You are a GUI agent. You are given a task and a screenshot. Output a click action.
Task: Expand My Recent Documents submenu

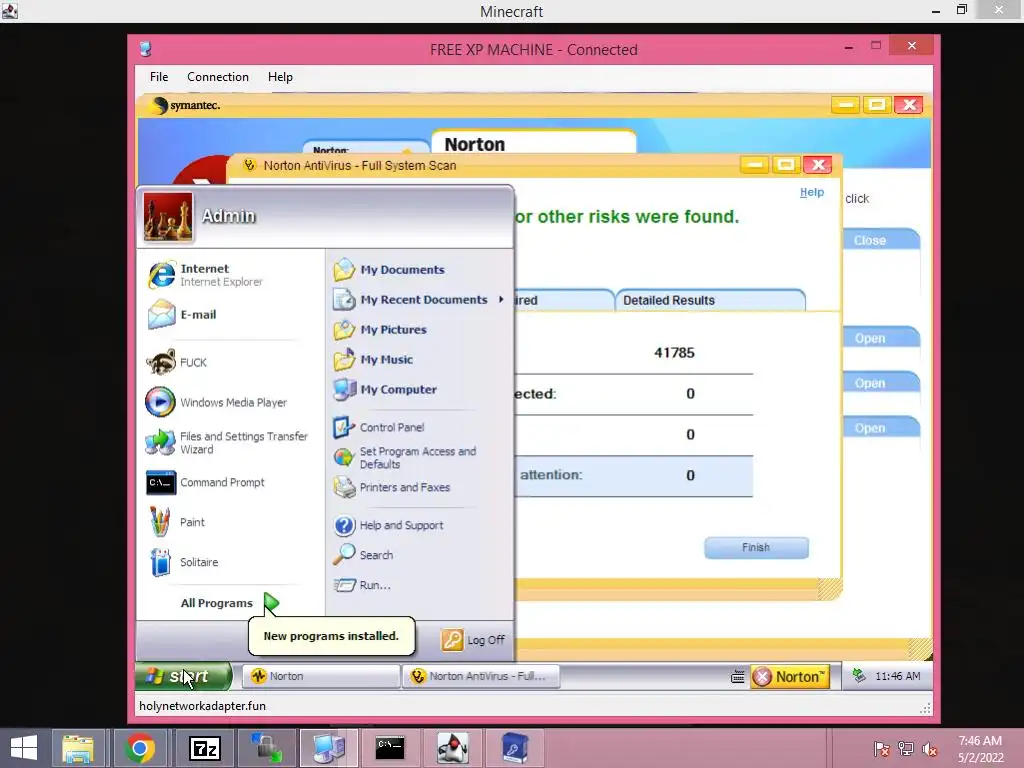418,299
